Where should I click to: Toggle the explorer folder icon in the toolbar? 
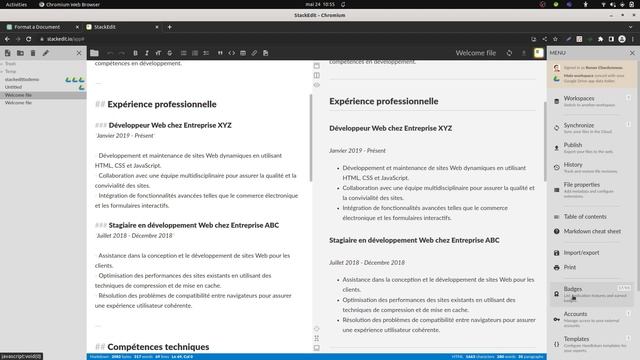click(94, 53)
